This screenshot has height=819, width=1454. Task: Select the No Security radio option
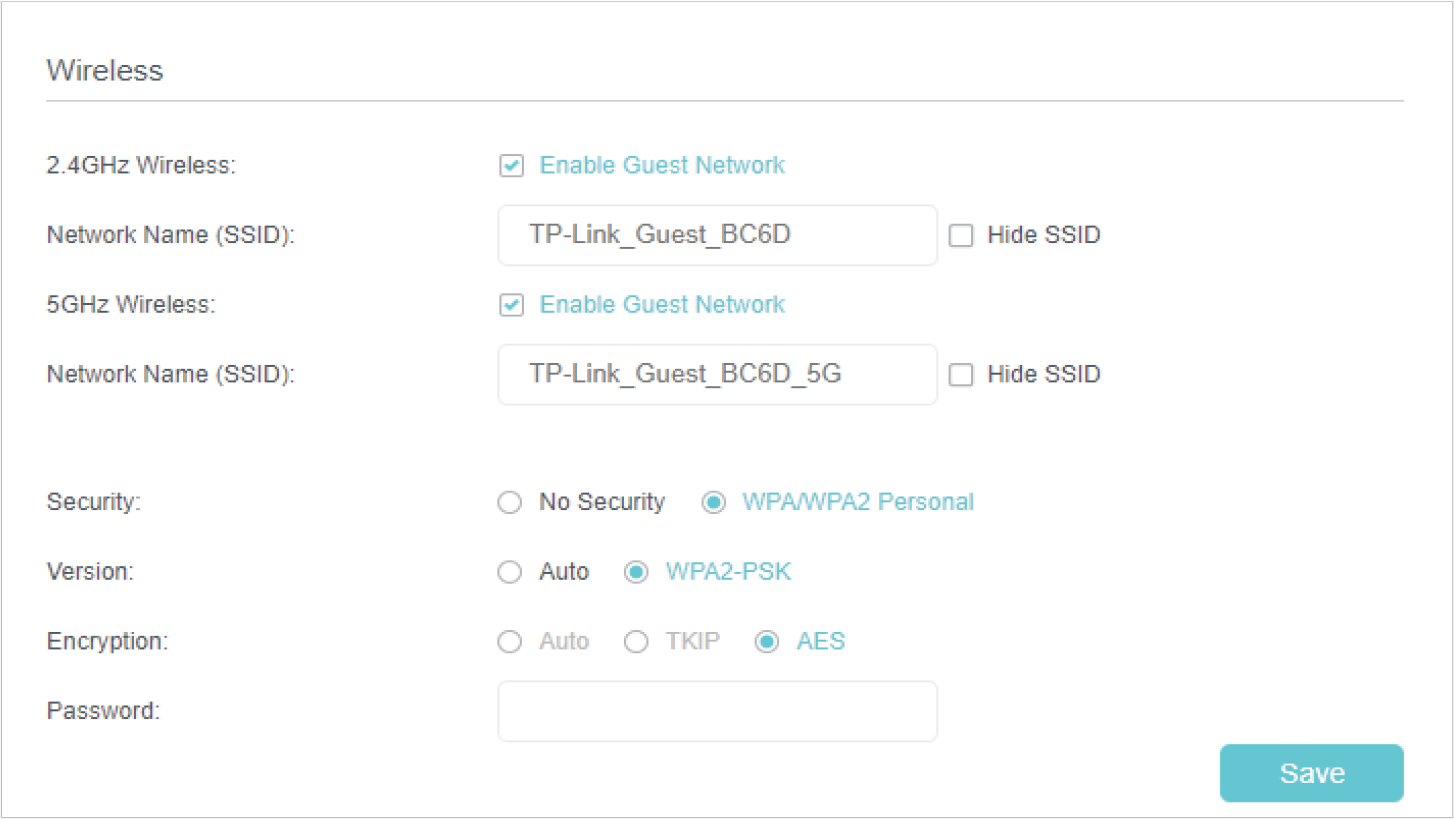(510, 502)
